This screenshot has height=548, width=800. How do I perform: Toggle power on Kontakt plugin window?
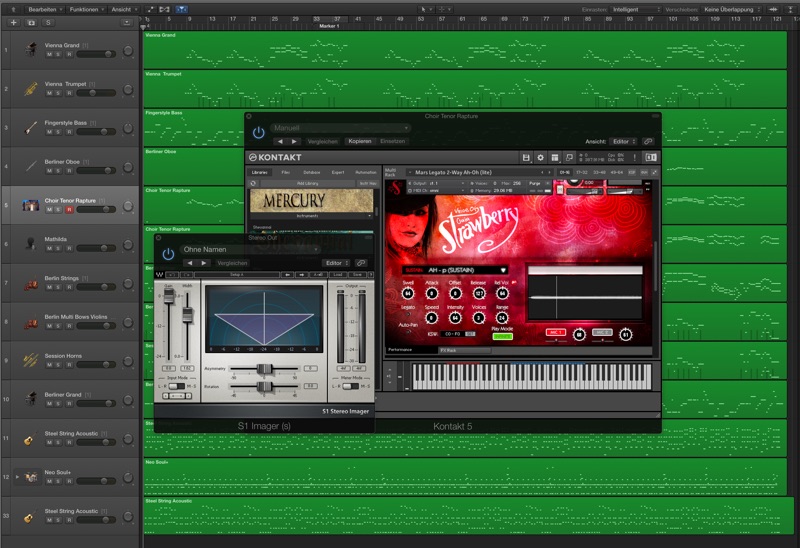(x=259, y=133)
